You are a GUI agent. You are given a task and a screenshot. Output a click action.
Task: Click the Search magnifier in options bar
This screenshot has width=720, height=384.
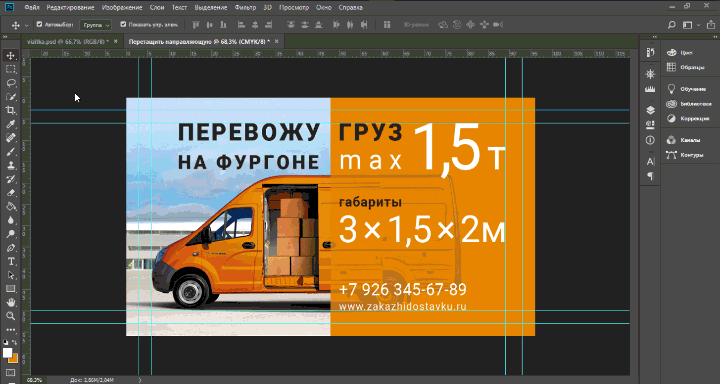click(x=671, y=25)
